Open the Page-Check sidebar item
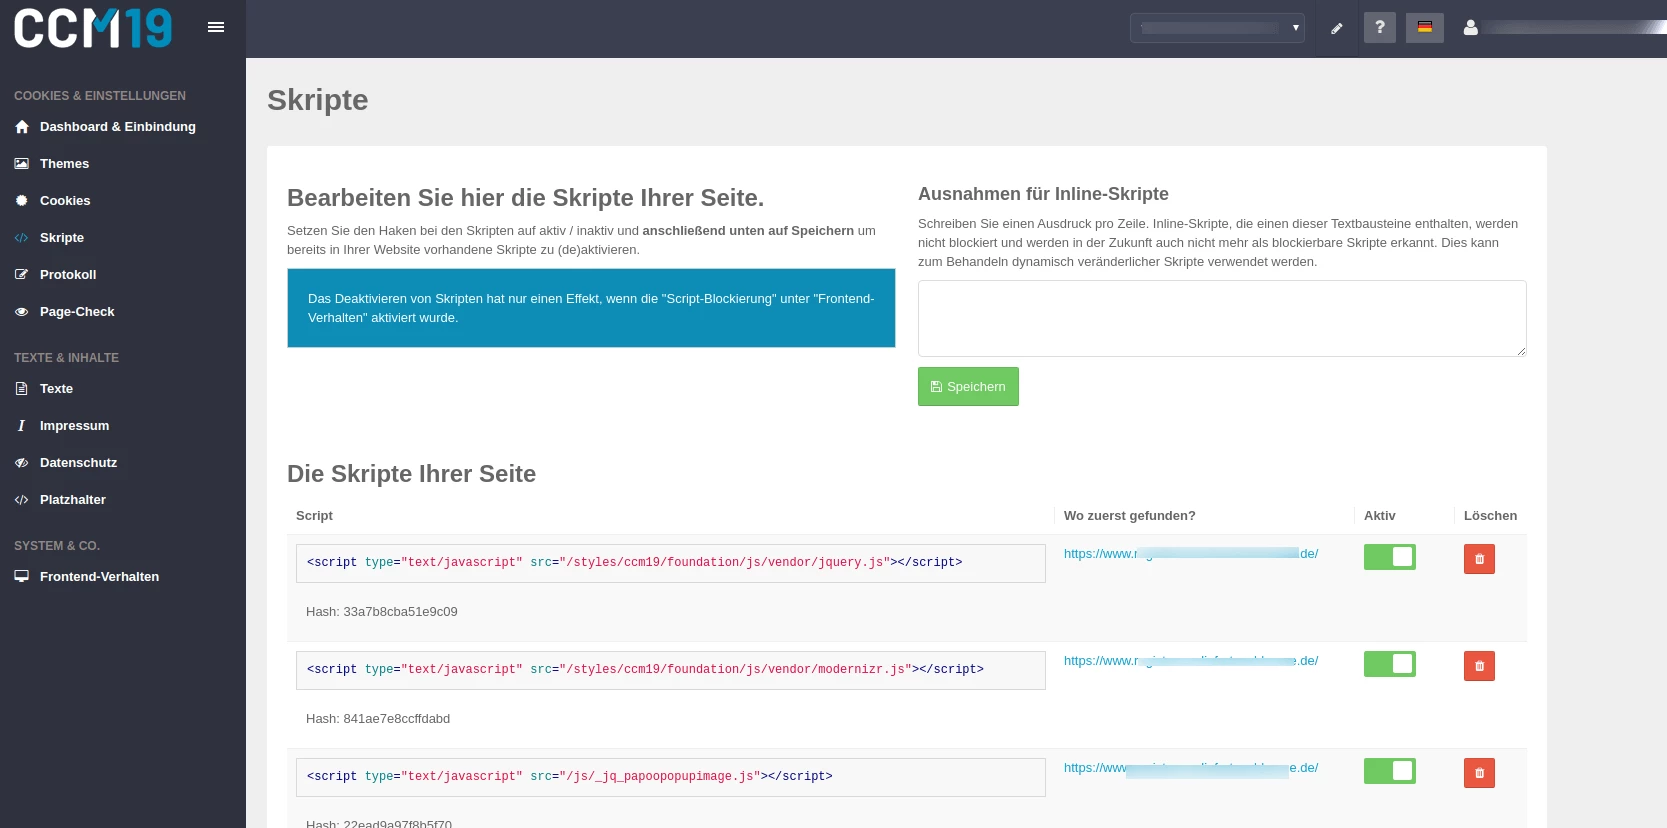 (x=77, y=312)
